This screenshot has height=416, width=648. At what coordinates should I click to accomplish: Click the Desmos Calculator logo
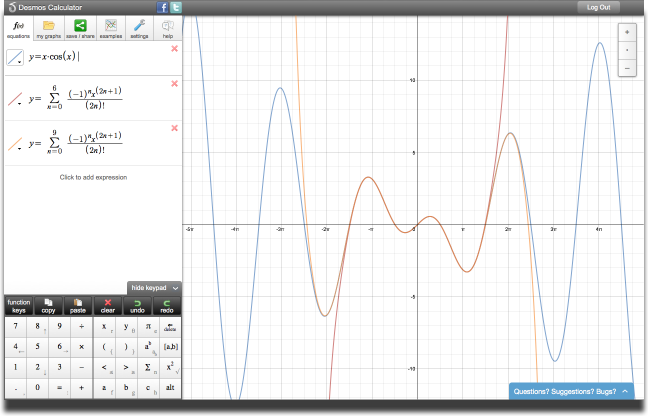click(45, 7)
